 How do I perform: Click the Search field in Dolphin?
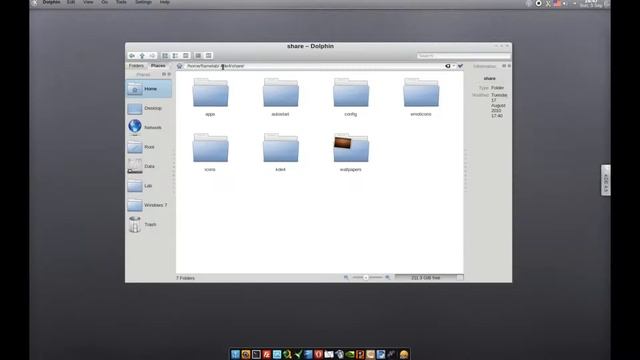[463, 56]
